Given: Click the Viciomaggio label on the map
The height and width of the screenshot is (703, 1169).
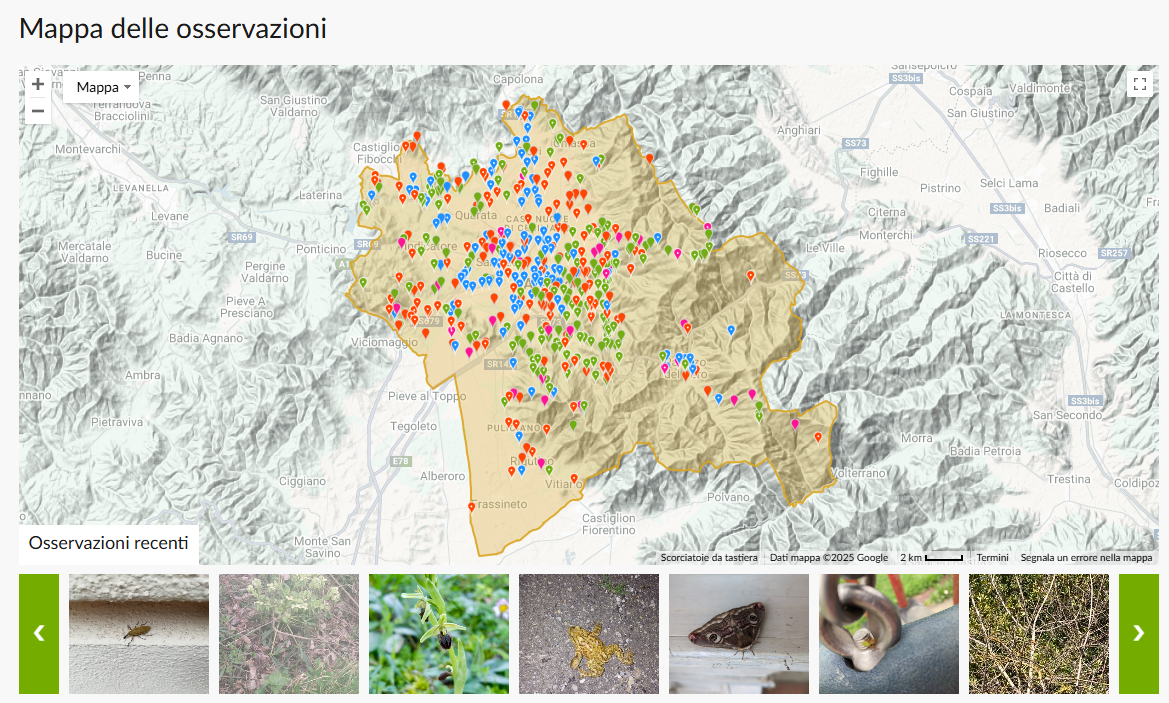Looking at the screenshot, I should 385,342.
